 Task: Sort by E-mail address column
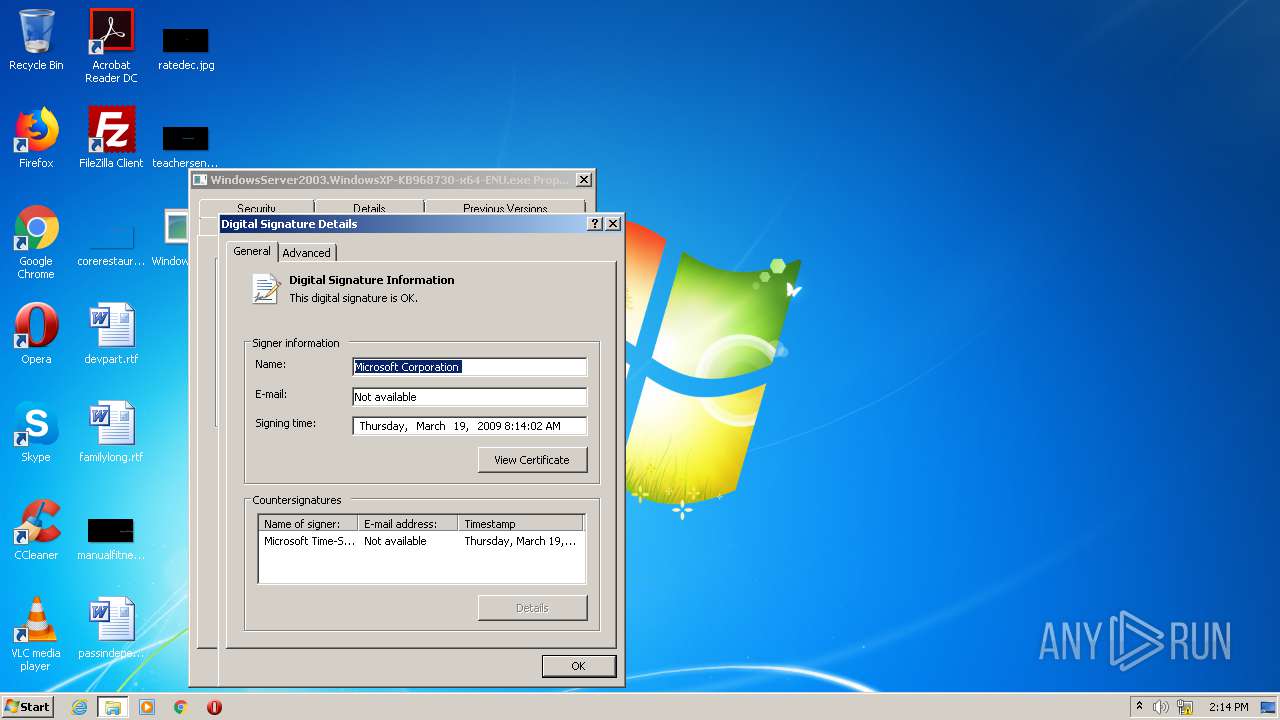(x=408, y=524)
